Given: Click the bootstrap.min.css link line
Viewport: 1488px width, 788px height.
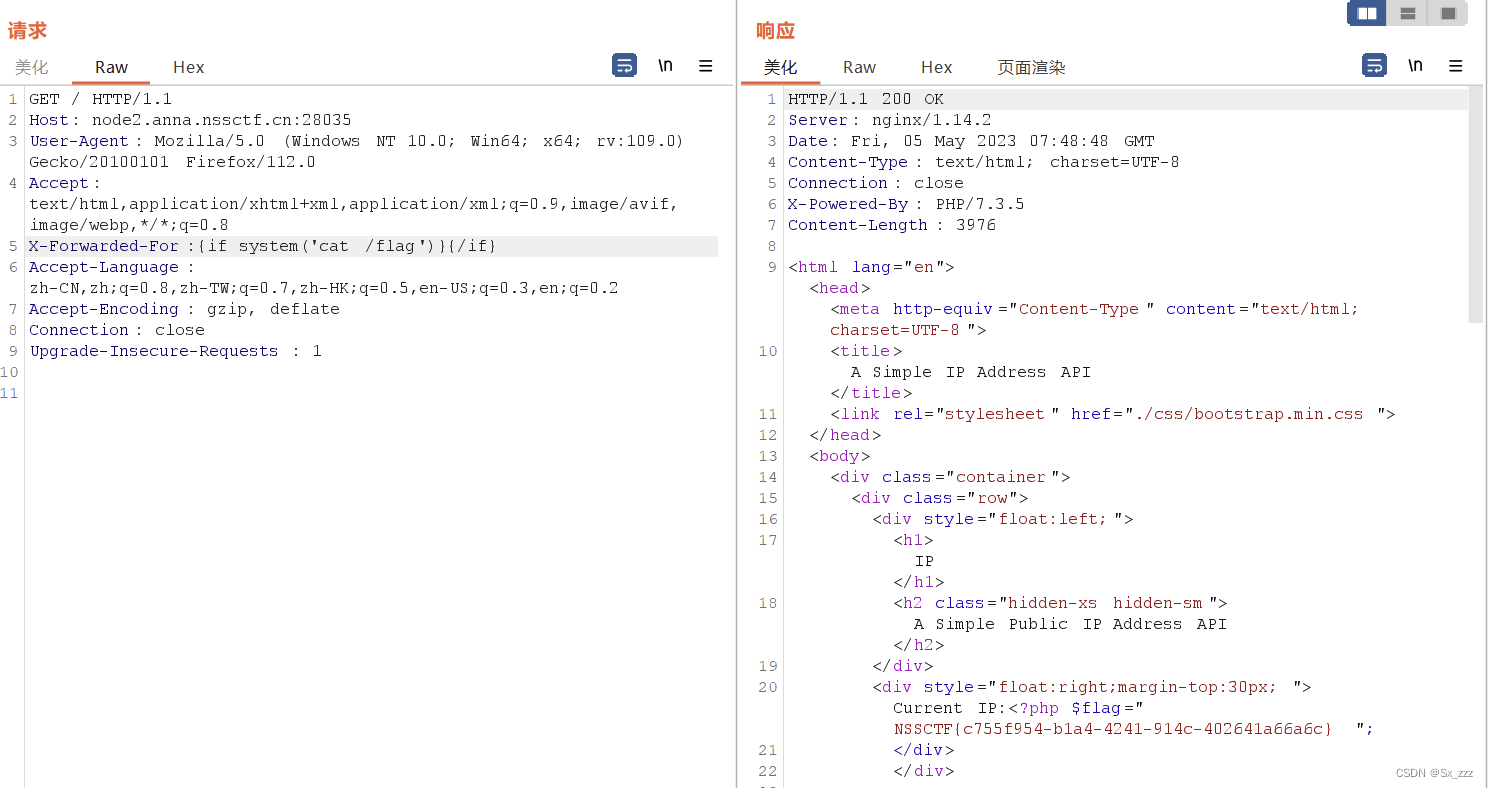Looking at the screenshot, I should 1112,414.
